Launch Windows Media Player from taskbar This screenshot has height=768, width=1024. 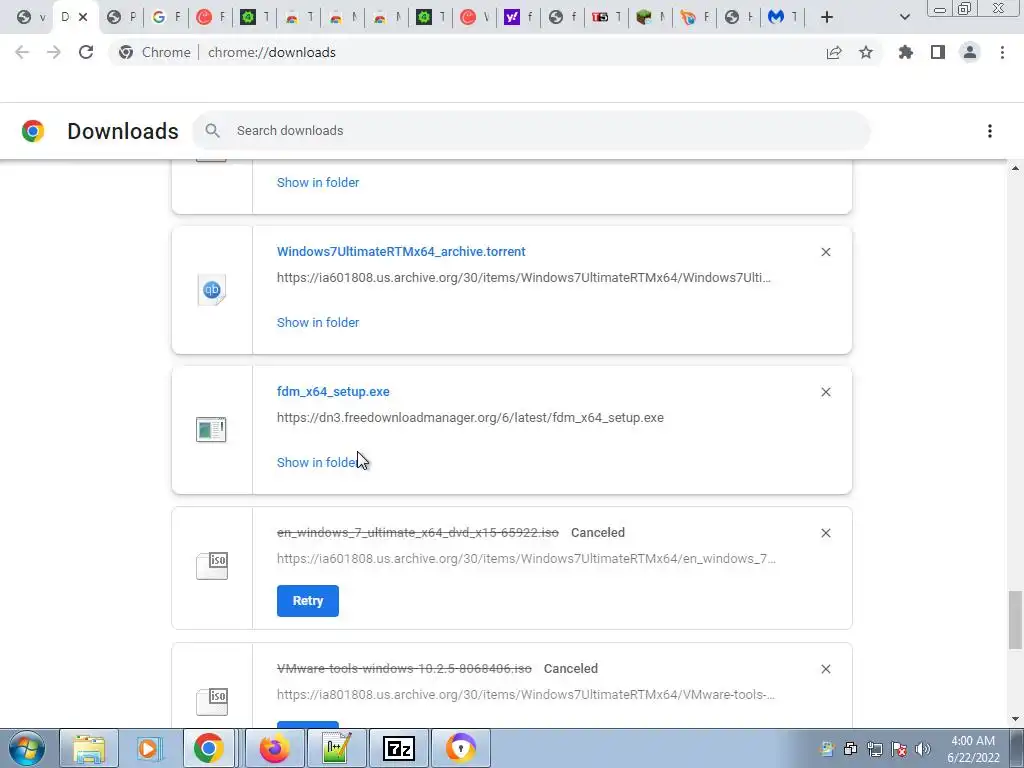click(x=148, y=748)
